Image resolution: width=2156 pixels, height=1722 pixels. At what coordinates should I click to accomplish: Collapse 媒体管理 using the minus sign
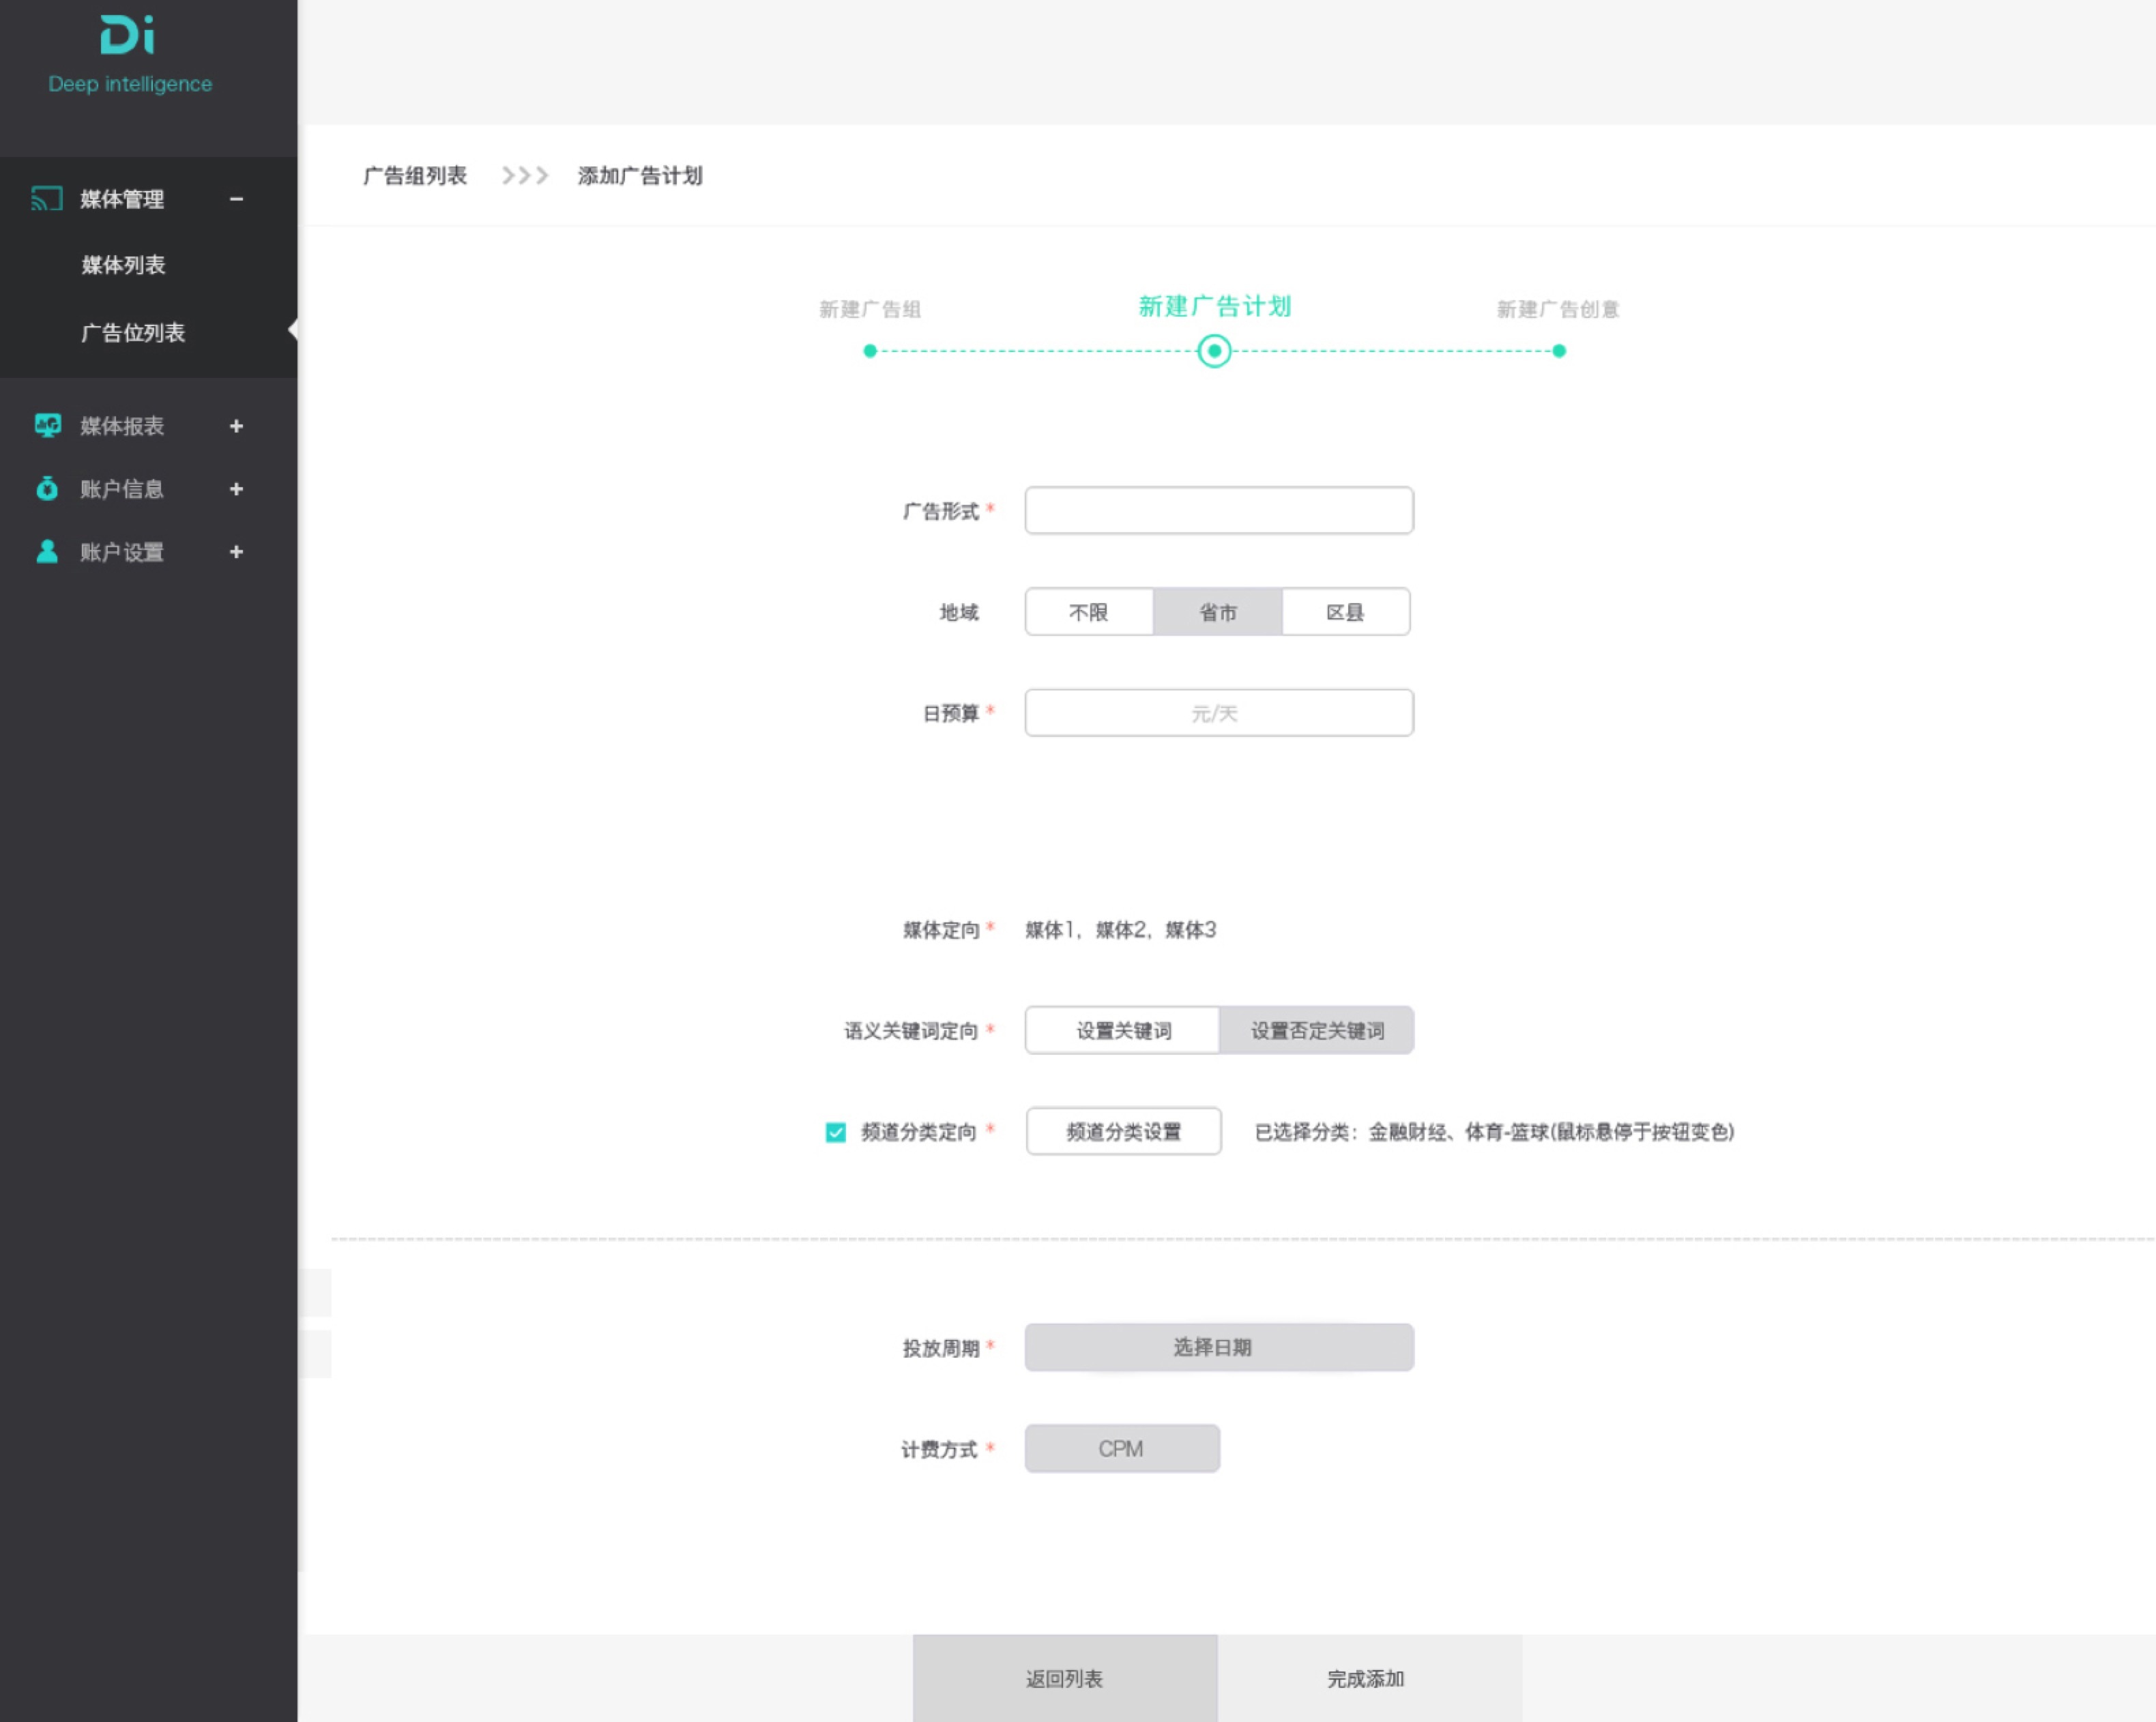236,199
